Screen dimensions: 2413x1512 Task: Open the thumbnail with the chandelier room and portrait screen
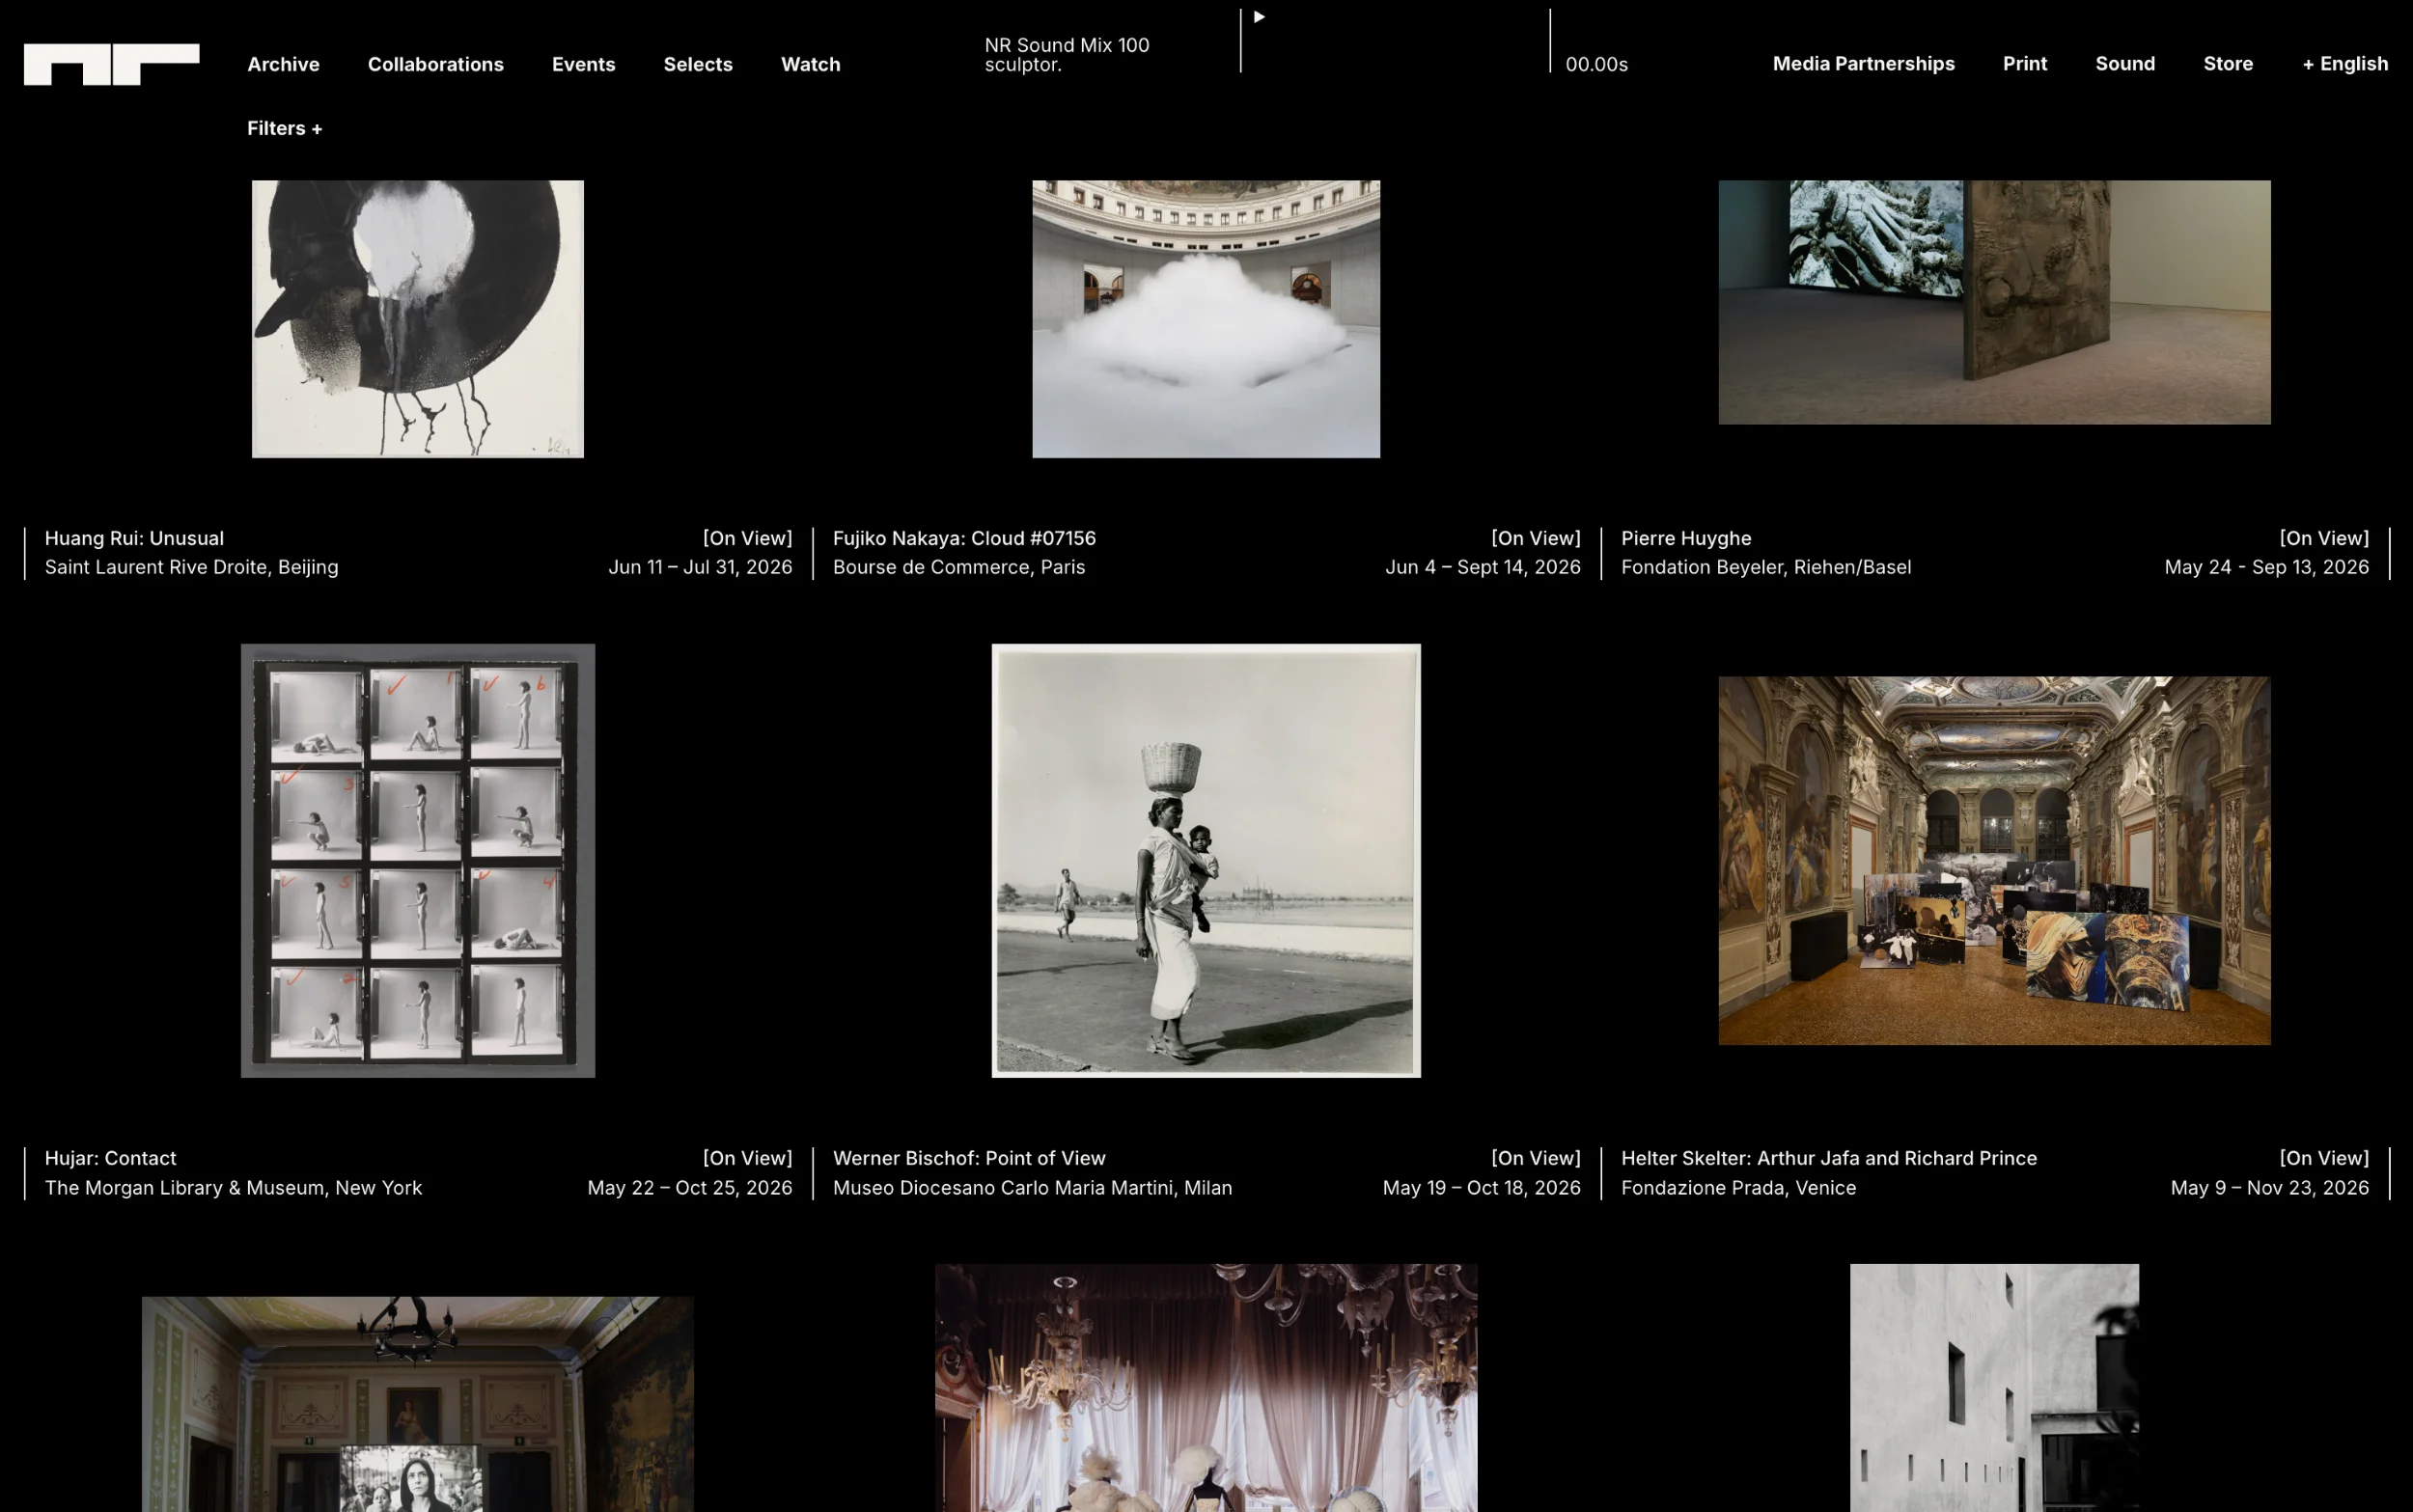pos(417,1404)
